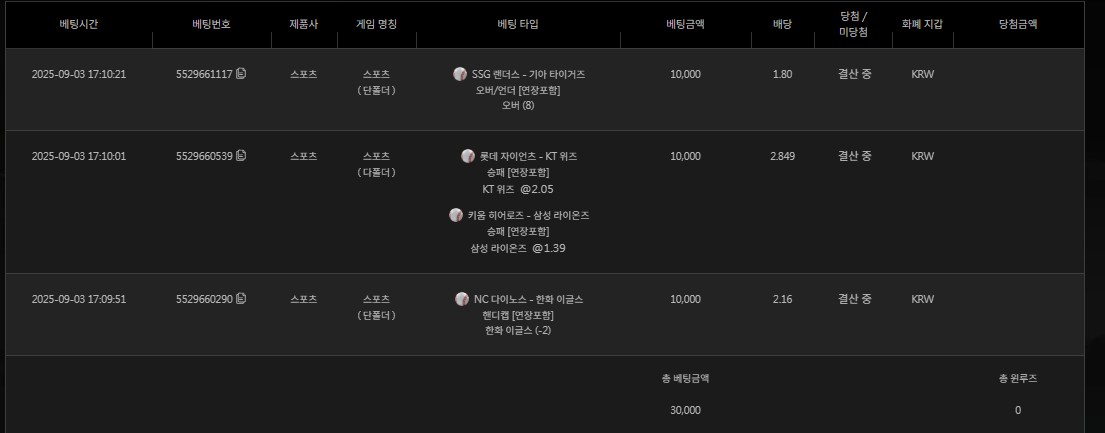Sort by 베팅금액 column header
1105x433 pixels.
pos(685,24)
